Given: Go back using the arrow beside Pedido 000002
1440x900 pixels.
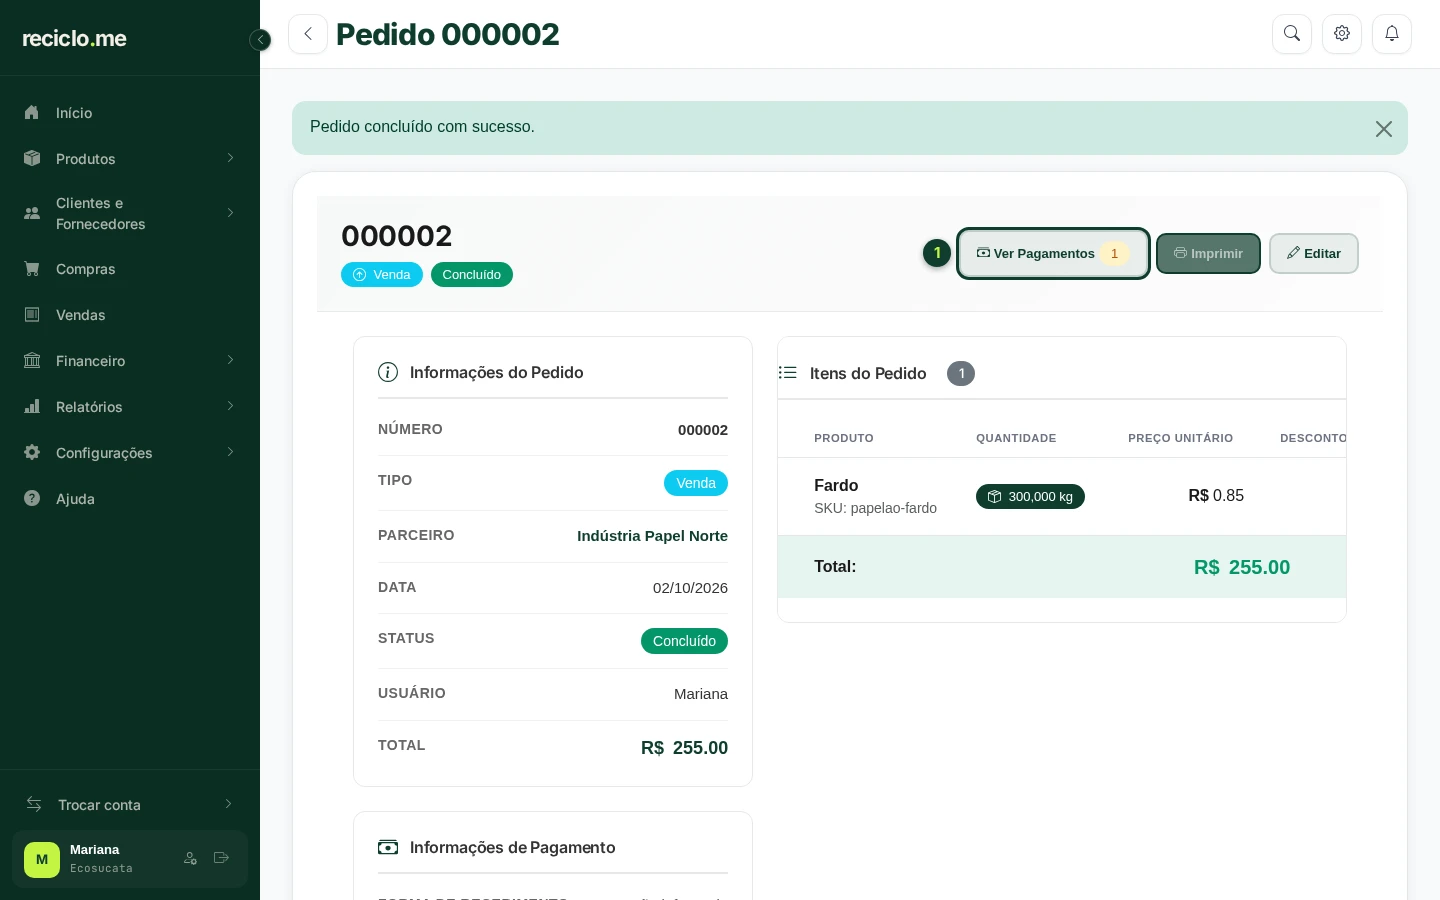Looking at the screenshot, I should tap(308, 34).
